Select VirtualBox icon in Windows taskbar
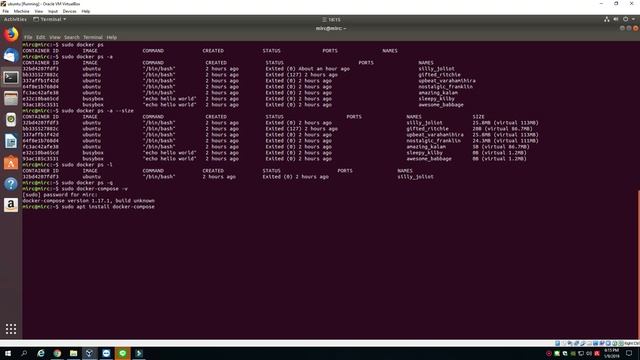 click(89, 353)
